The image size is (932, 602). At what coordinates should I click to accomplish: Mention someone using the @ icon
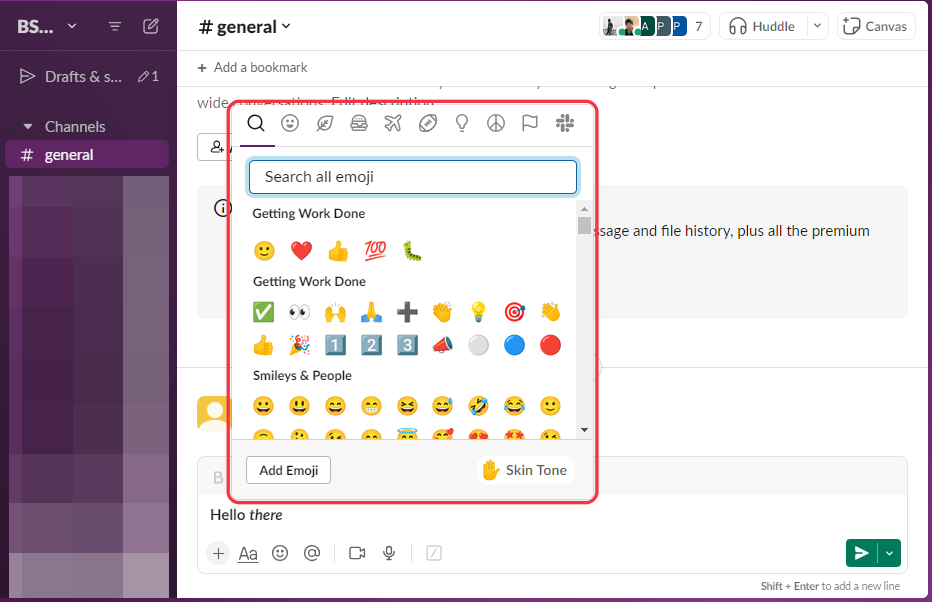[x=312, y=553]
